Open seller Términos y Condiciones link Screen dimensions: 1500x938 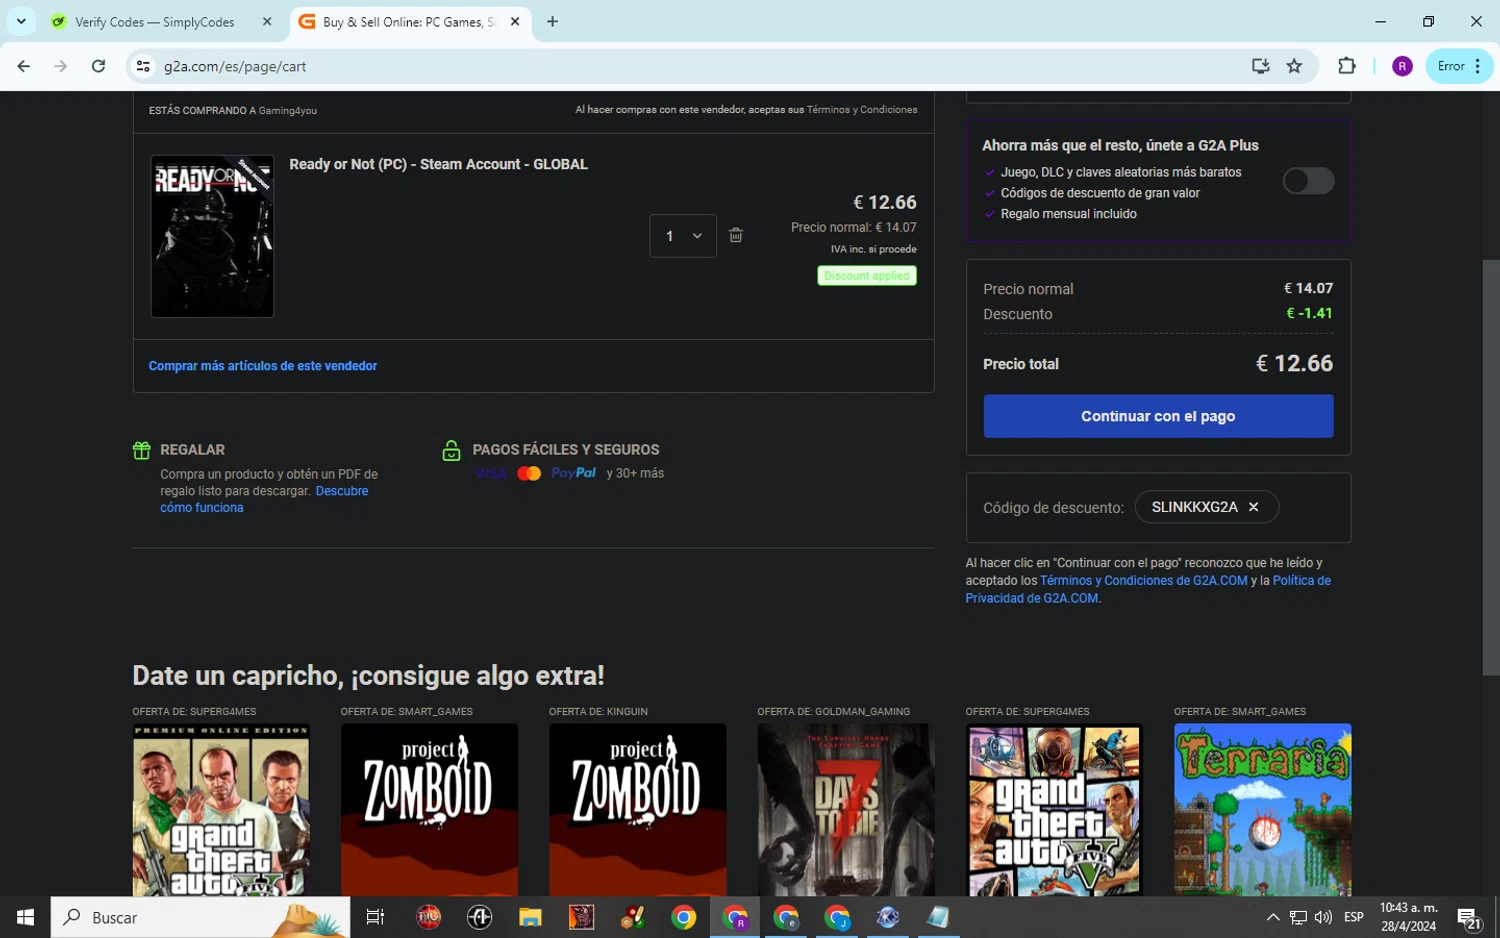click(862, 110)
